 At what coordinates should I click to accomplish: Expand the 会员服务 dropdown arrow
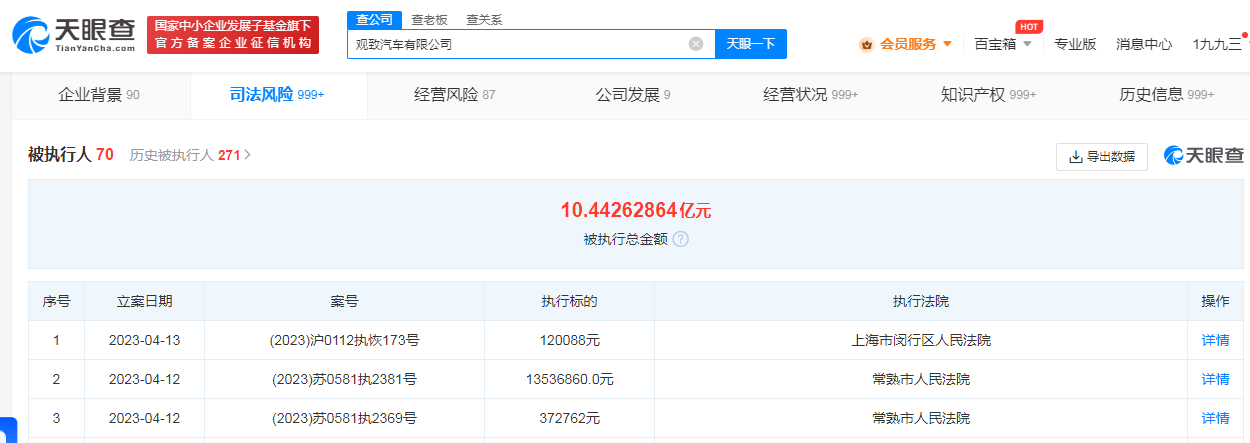point(947,44)
